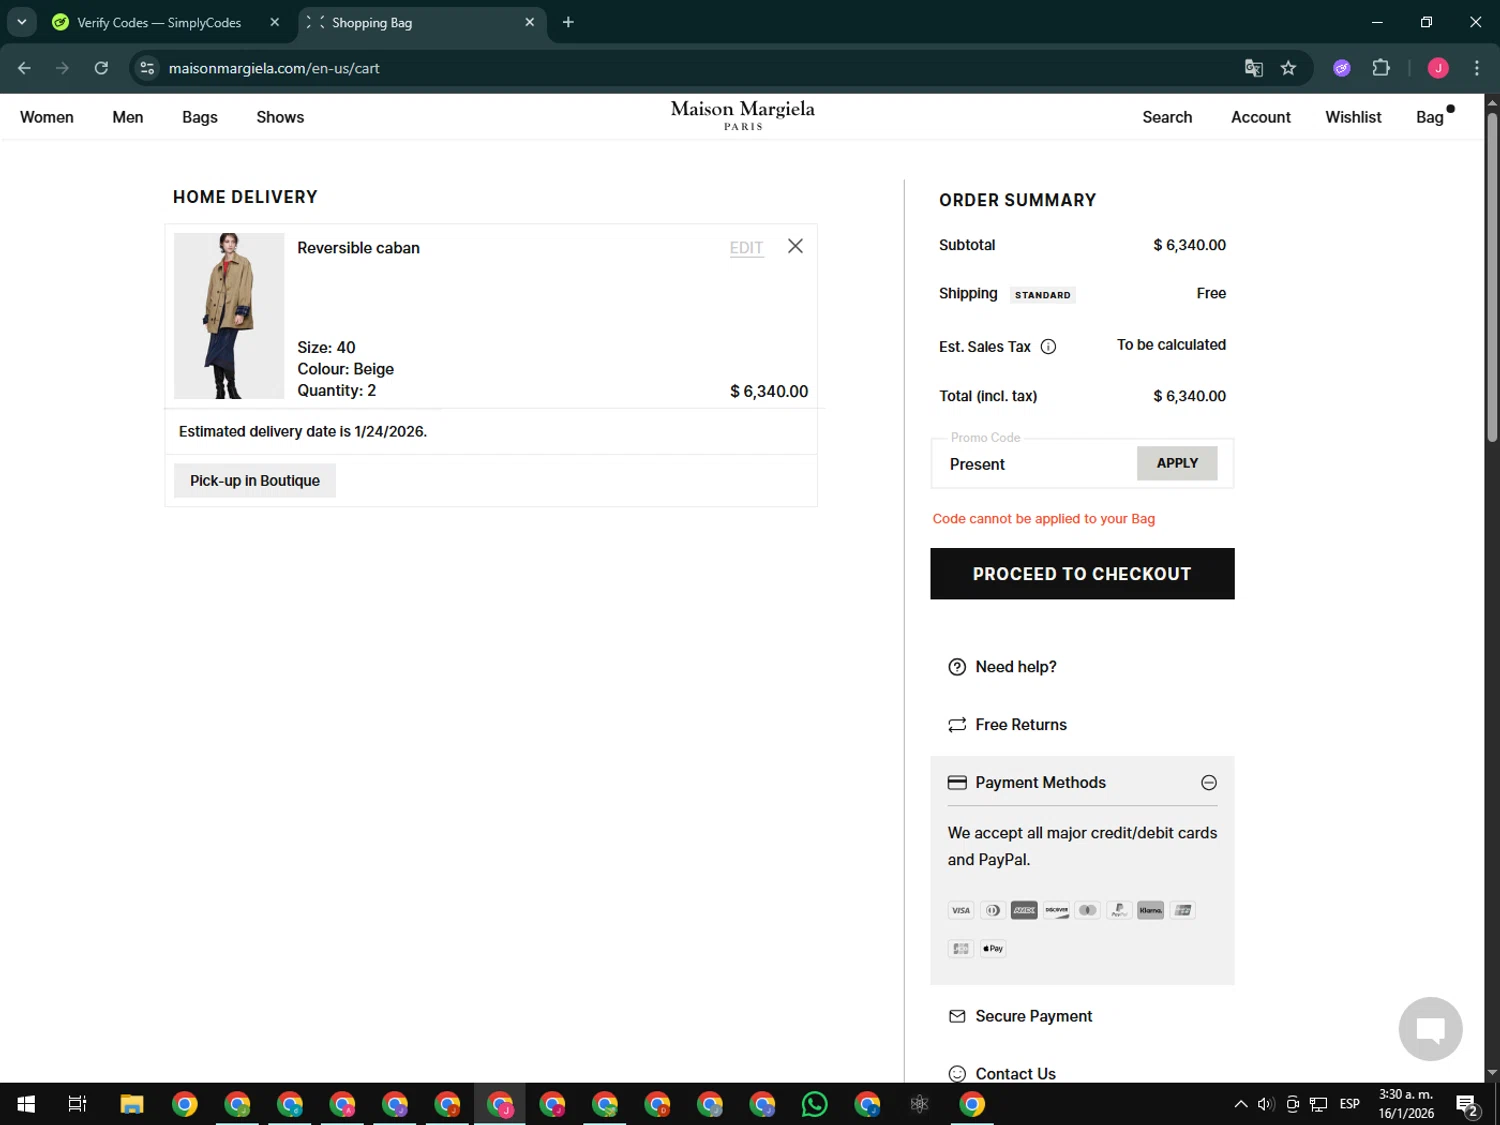
Task: Open the Men menu
Action: pyautogui.click(x=128, y=117)
